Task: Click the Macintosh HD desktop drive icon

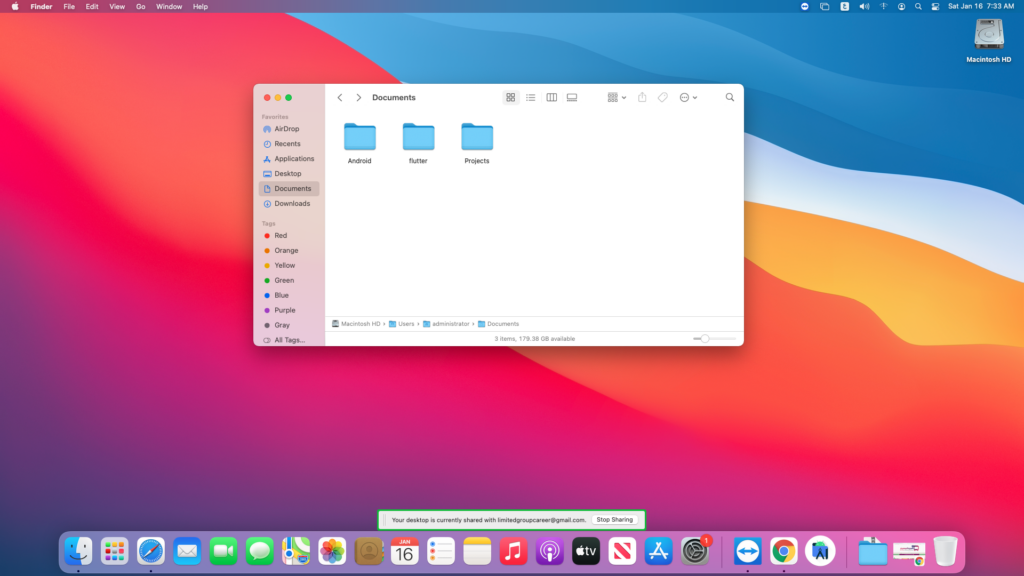Action: 989,40
